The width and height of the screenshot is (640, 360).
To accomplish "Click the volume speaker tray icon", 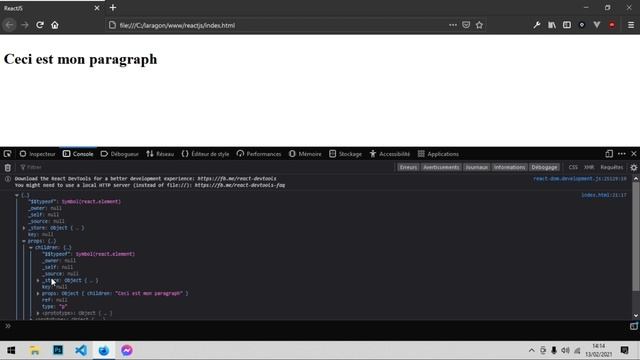I will pos(565,350).
